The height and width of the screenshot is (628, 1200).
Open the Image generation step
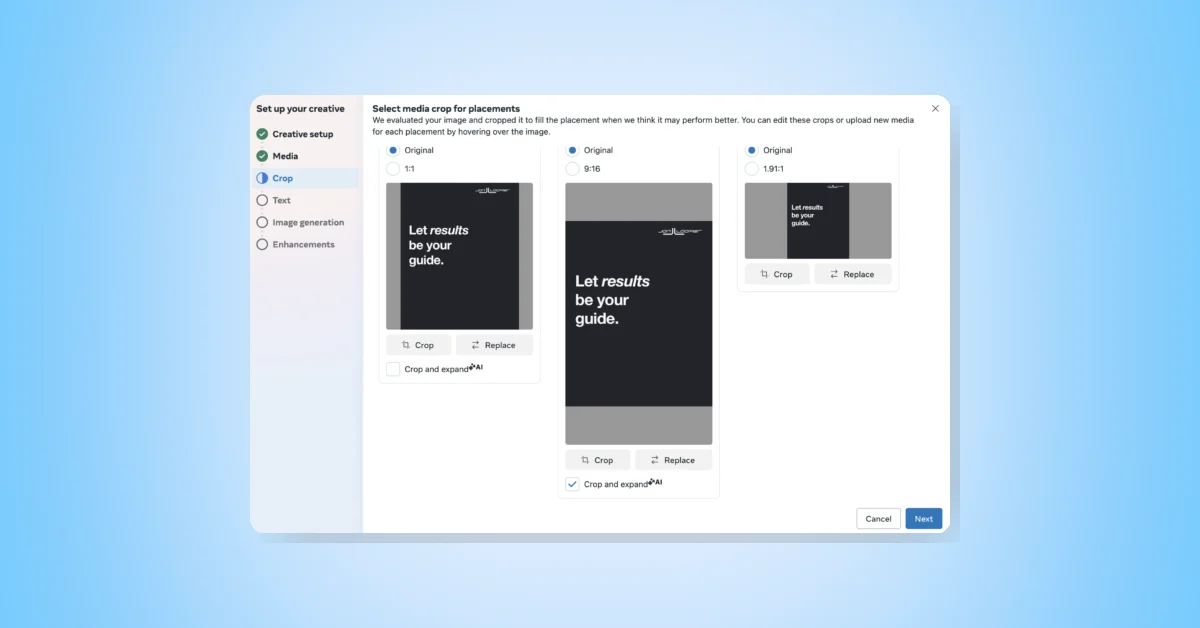tap(308, 222)
